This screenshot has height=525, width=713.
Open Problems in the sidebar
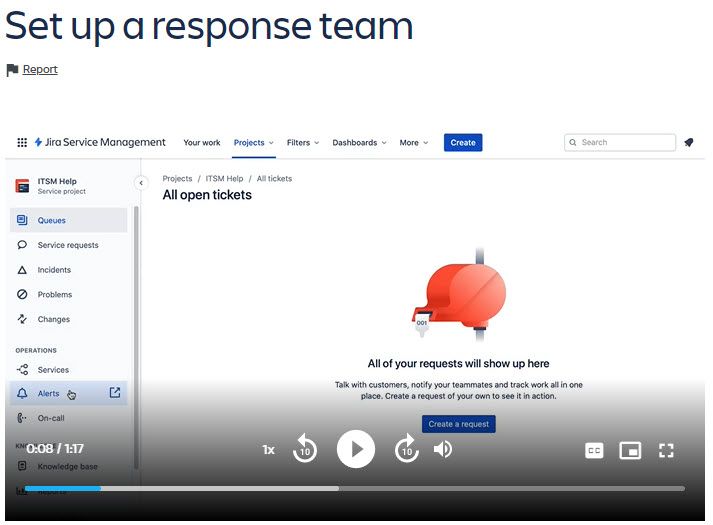pos(69,295)
